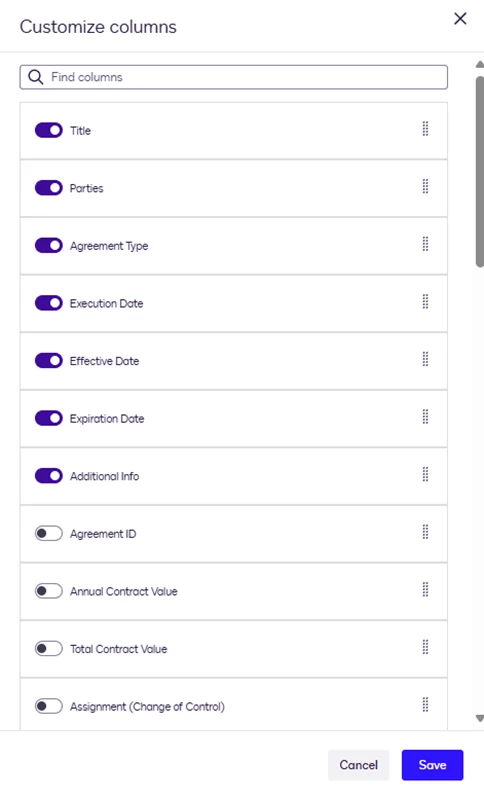Image resolution: width=484 pixels, height=796 pixels.
Task: Select the Agreement Type reorder handle
Action: click(426, 244)
